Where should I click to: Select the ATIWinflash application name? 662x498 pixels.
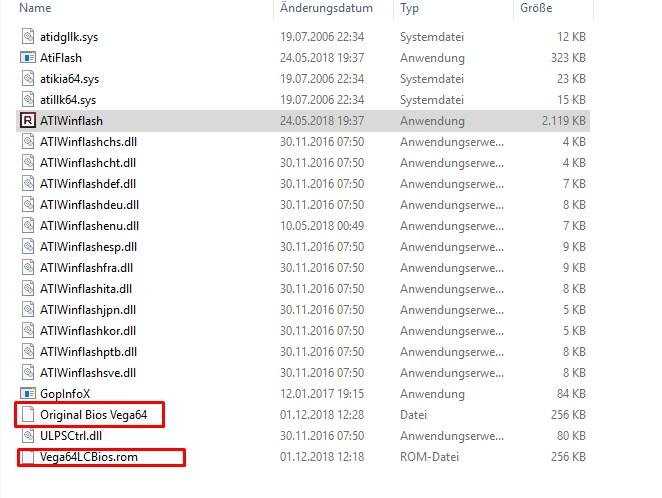click(x=71, y=121)
